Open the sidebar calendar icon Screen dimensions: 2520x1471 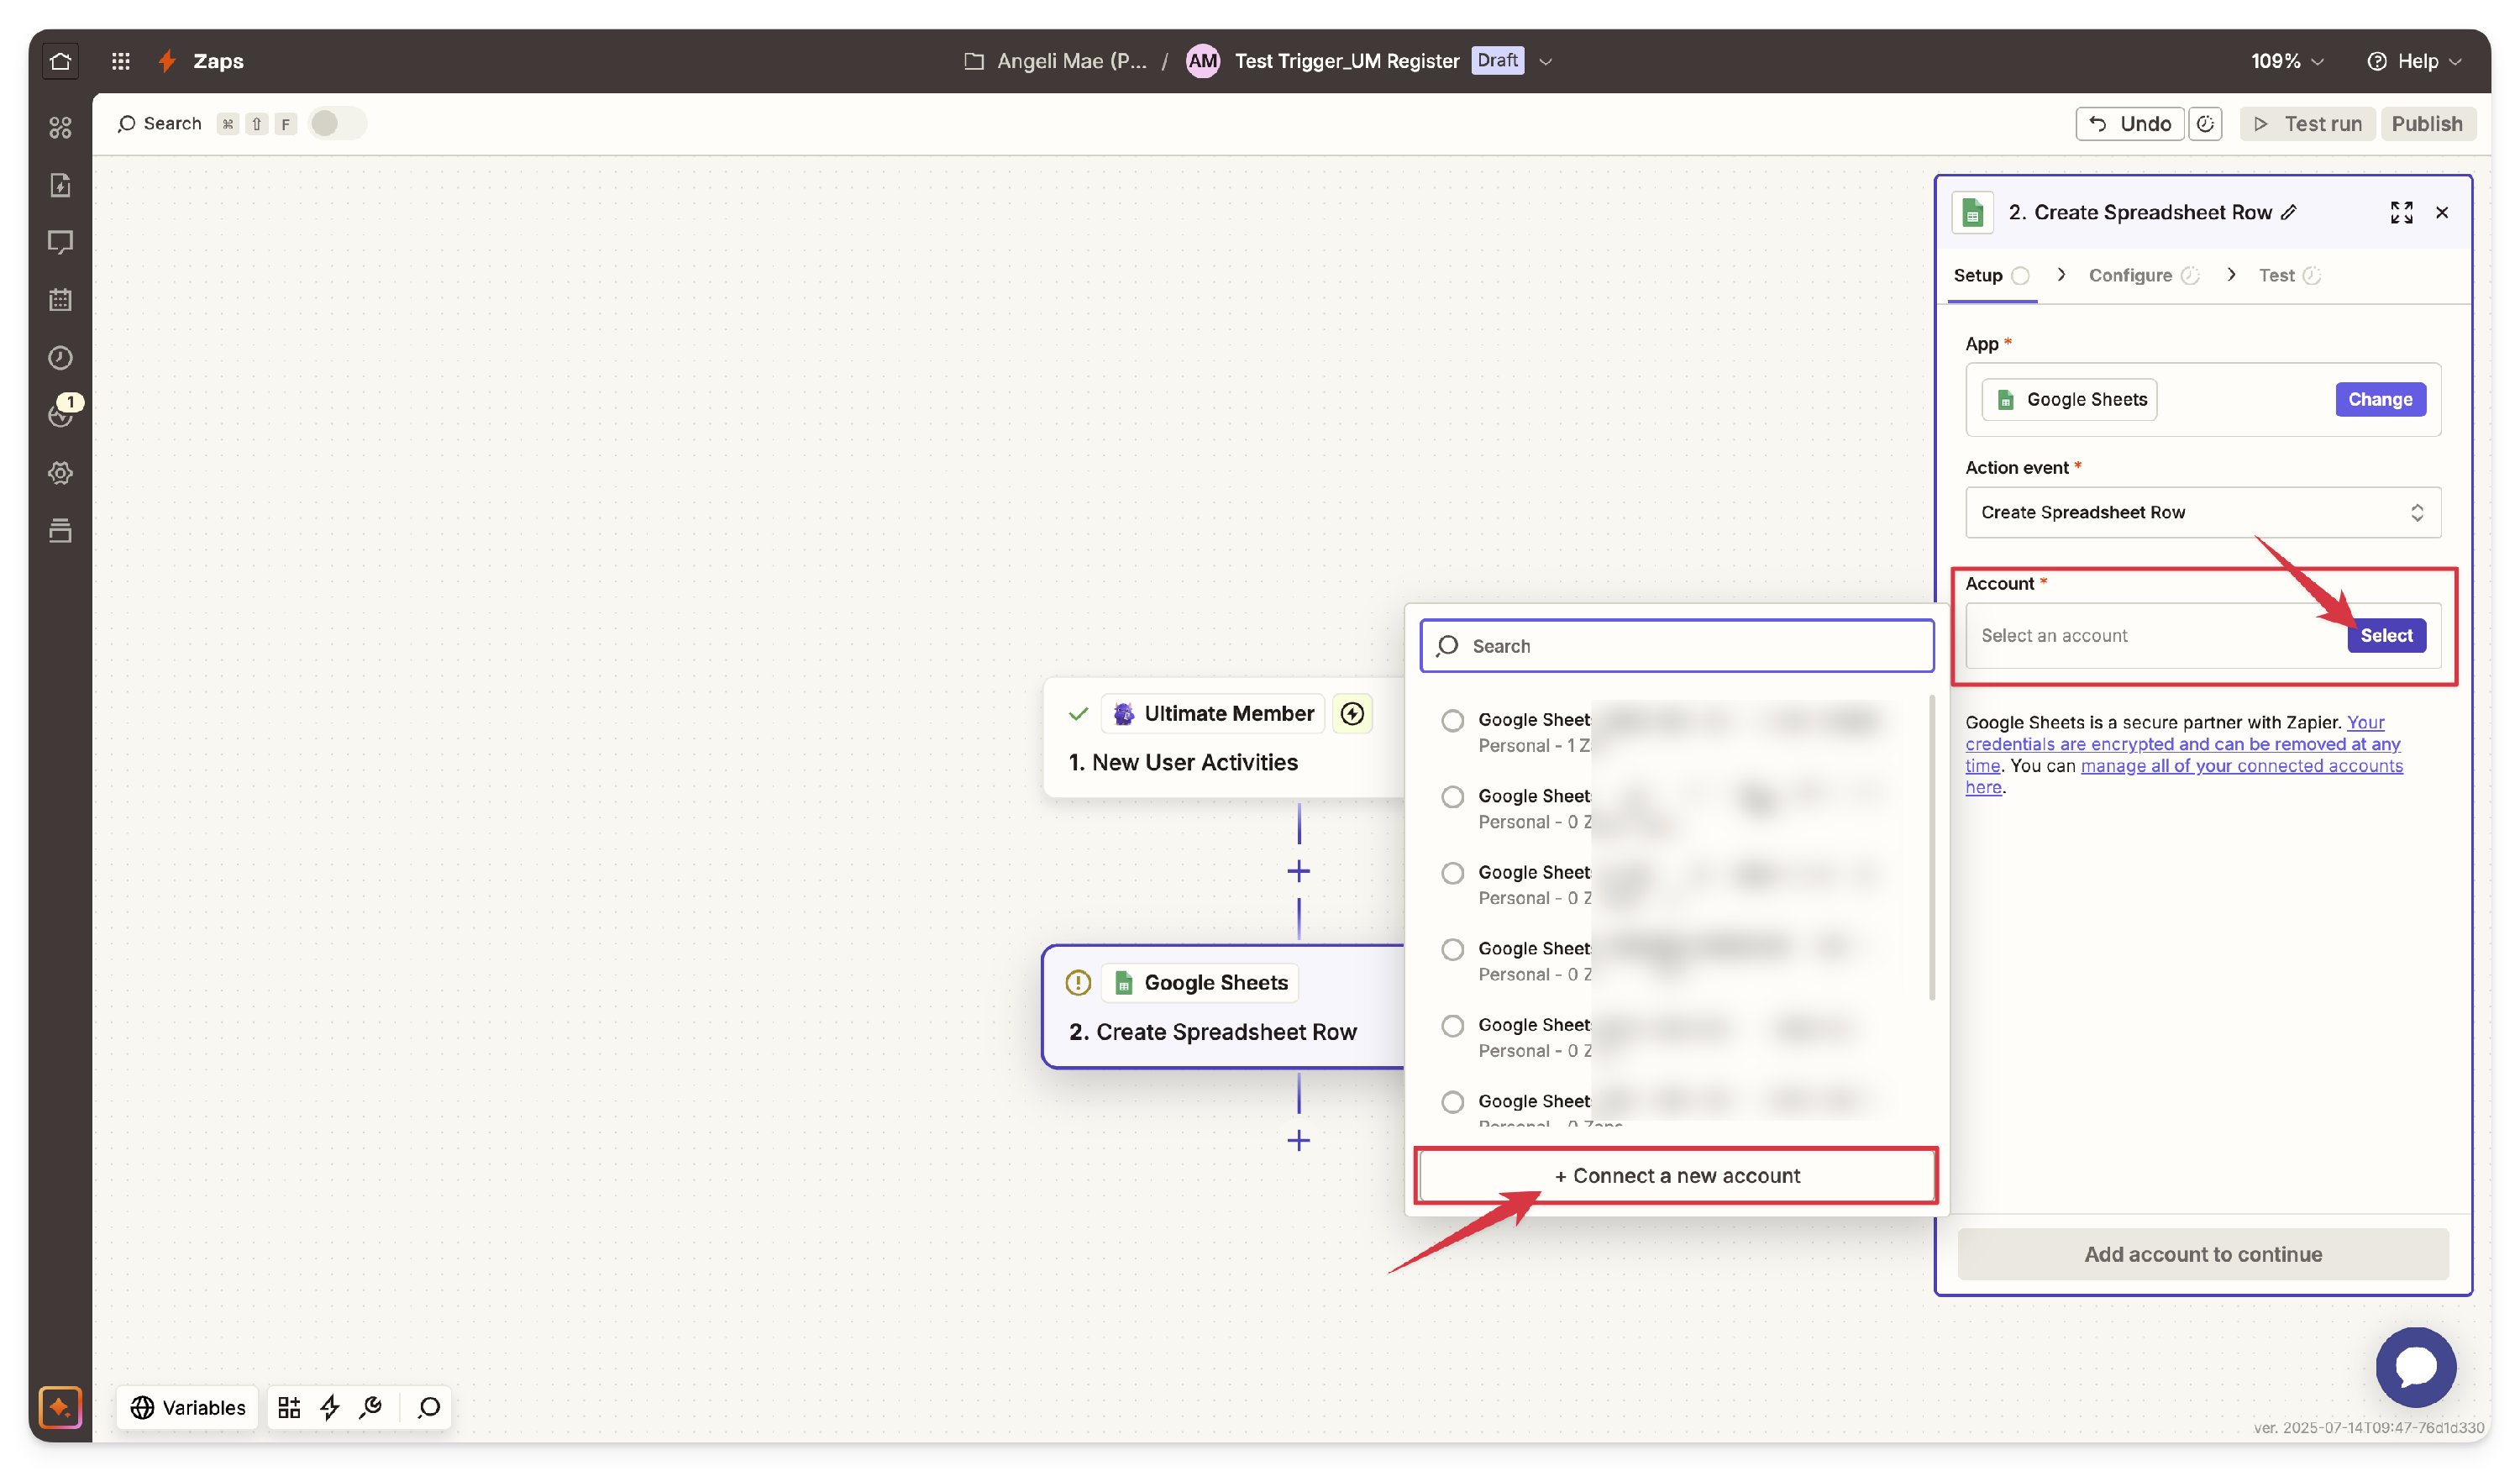click(x=60, y=300)
